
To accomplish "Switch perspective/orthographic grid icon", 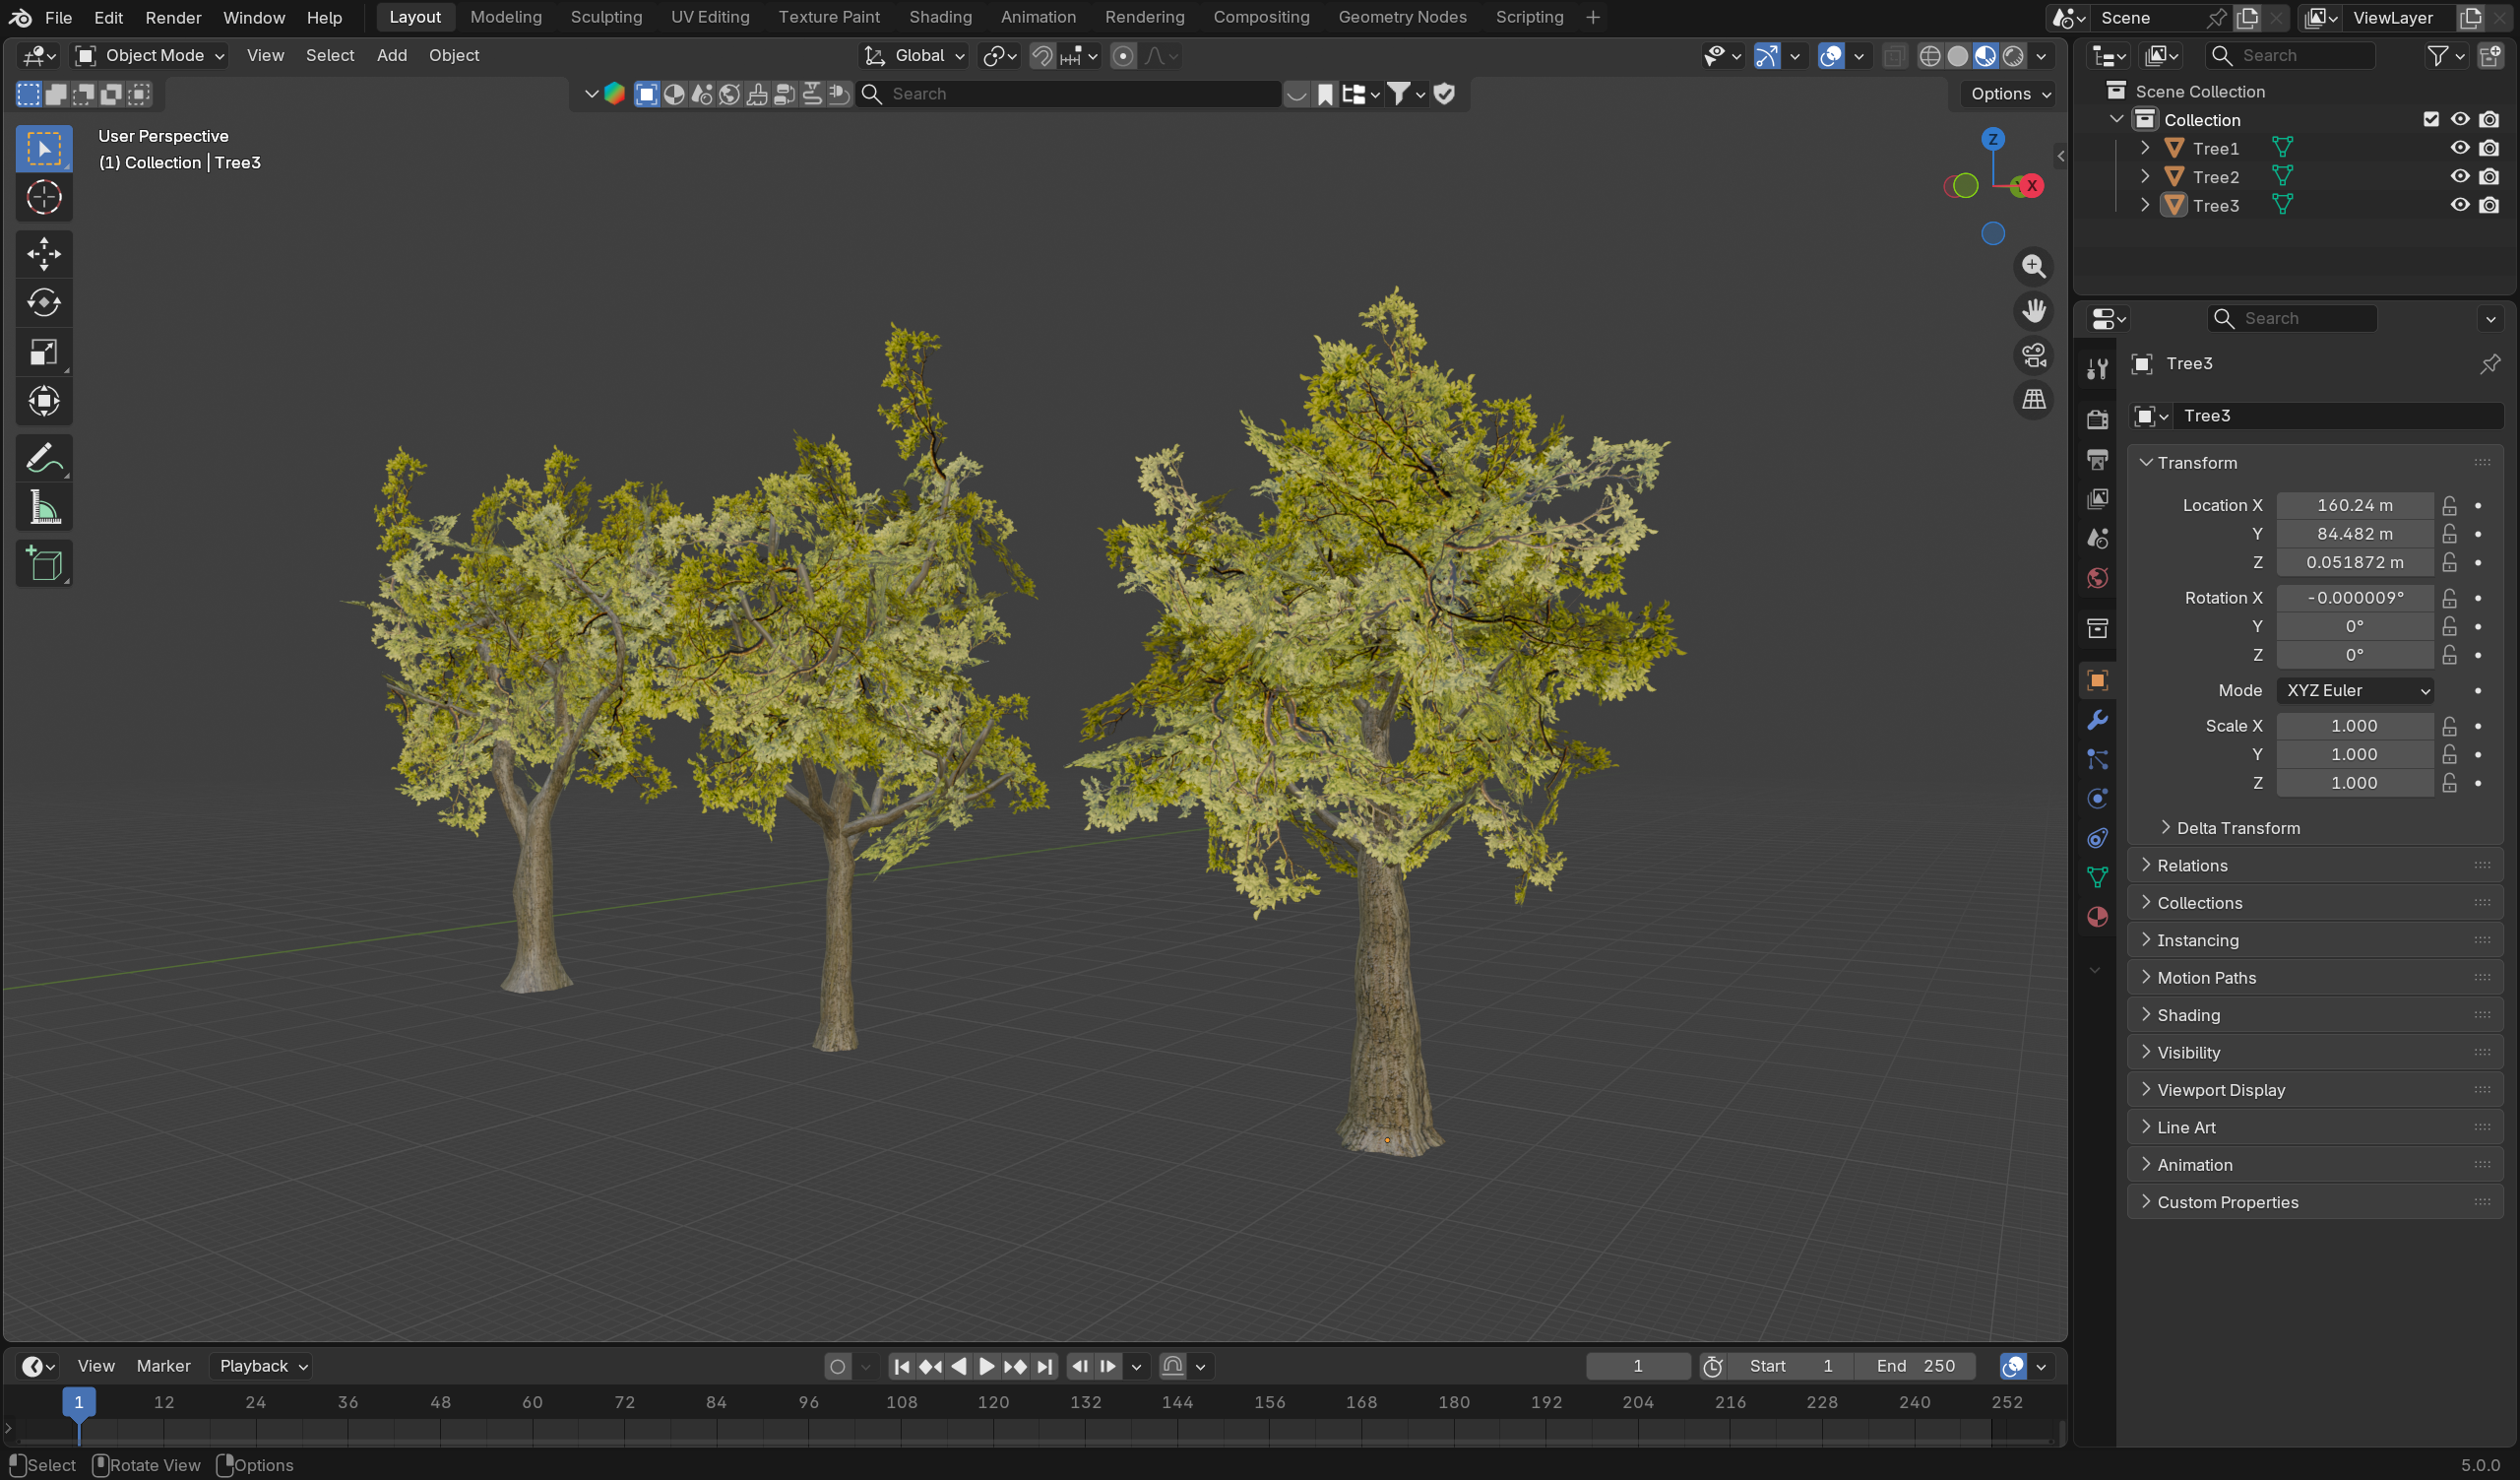I will [2033, 400].
